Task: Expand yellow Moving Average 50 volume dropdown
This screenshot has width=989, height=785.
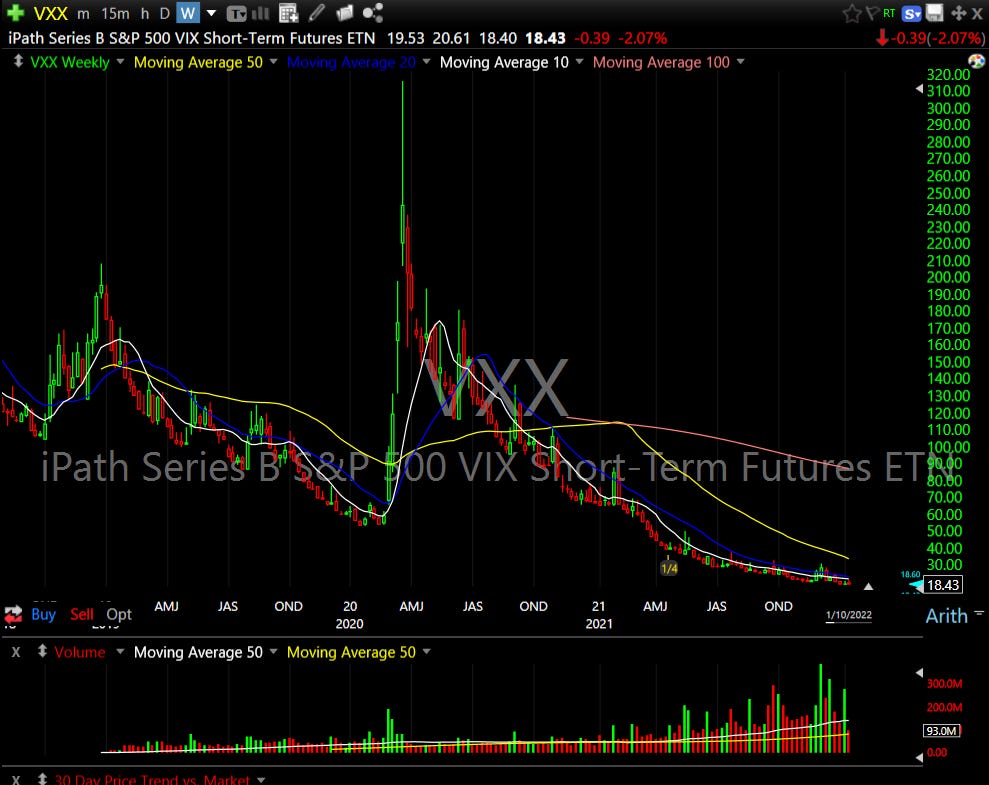Action: [426, 651]
